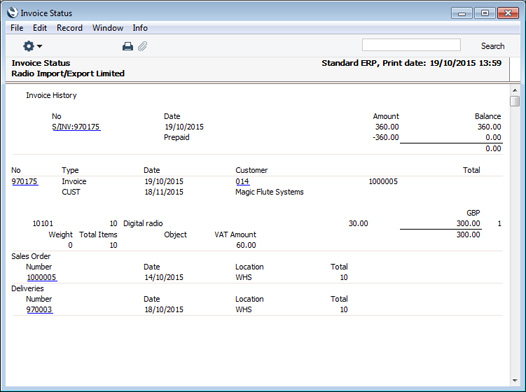This screenshot has height=392, width=526.
Task: Open the Record menu
Action: coord(69,28)
